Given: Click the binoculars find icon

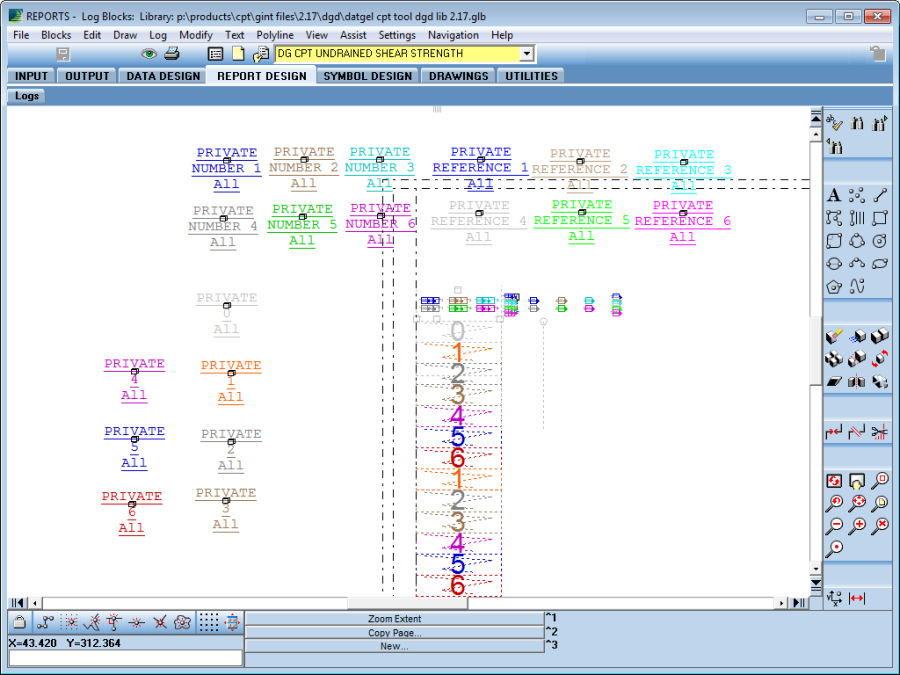Looking at the screenshot, I should [x=857, y=123].
